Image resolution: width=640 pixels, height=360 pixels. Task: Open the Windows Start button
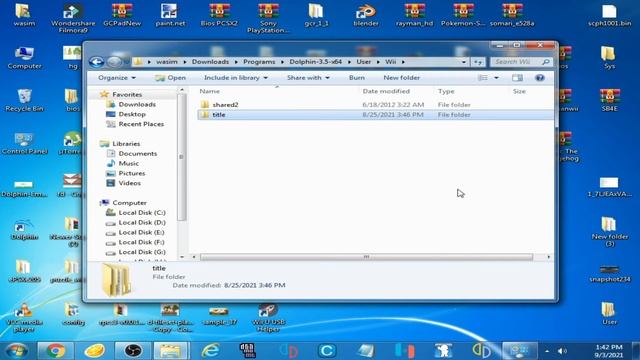[x=16, y=350]
